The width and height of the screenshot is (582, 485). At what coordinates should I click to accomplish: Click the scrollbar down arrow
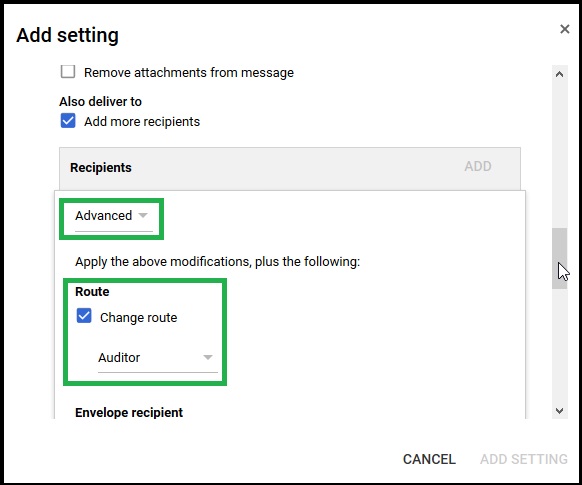click(559, 410)
